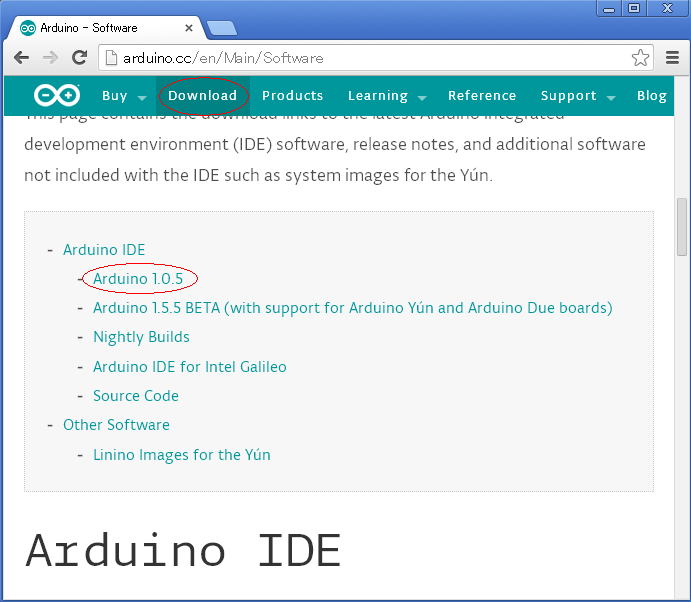Open Arduino IDE for Intel Galileo link
691x602 pixels.
coord(189,367)
